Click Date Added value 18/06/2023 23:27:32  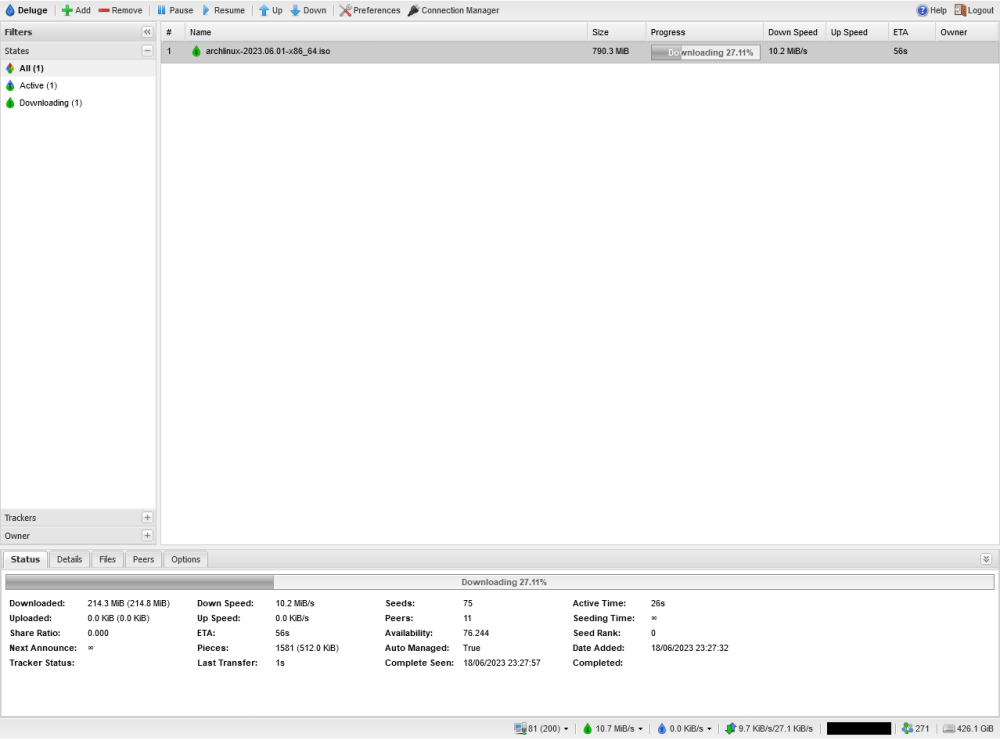coord(689,648)
